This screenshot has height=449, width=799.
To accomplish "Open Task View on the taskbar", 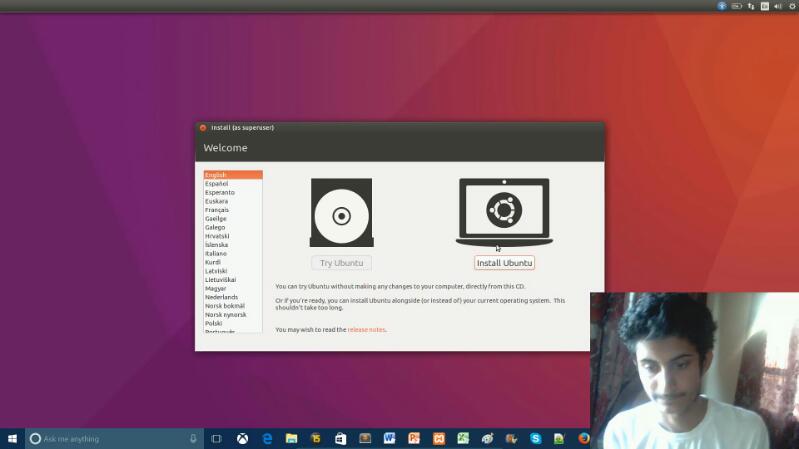I will [216, 438].
